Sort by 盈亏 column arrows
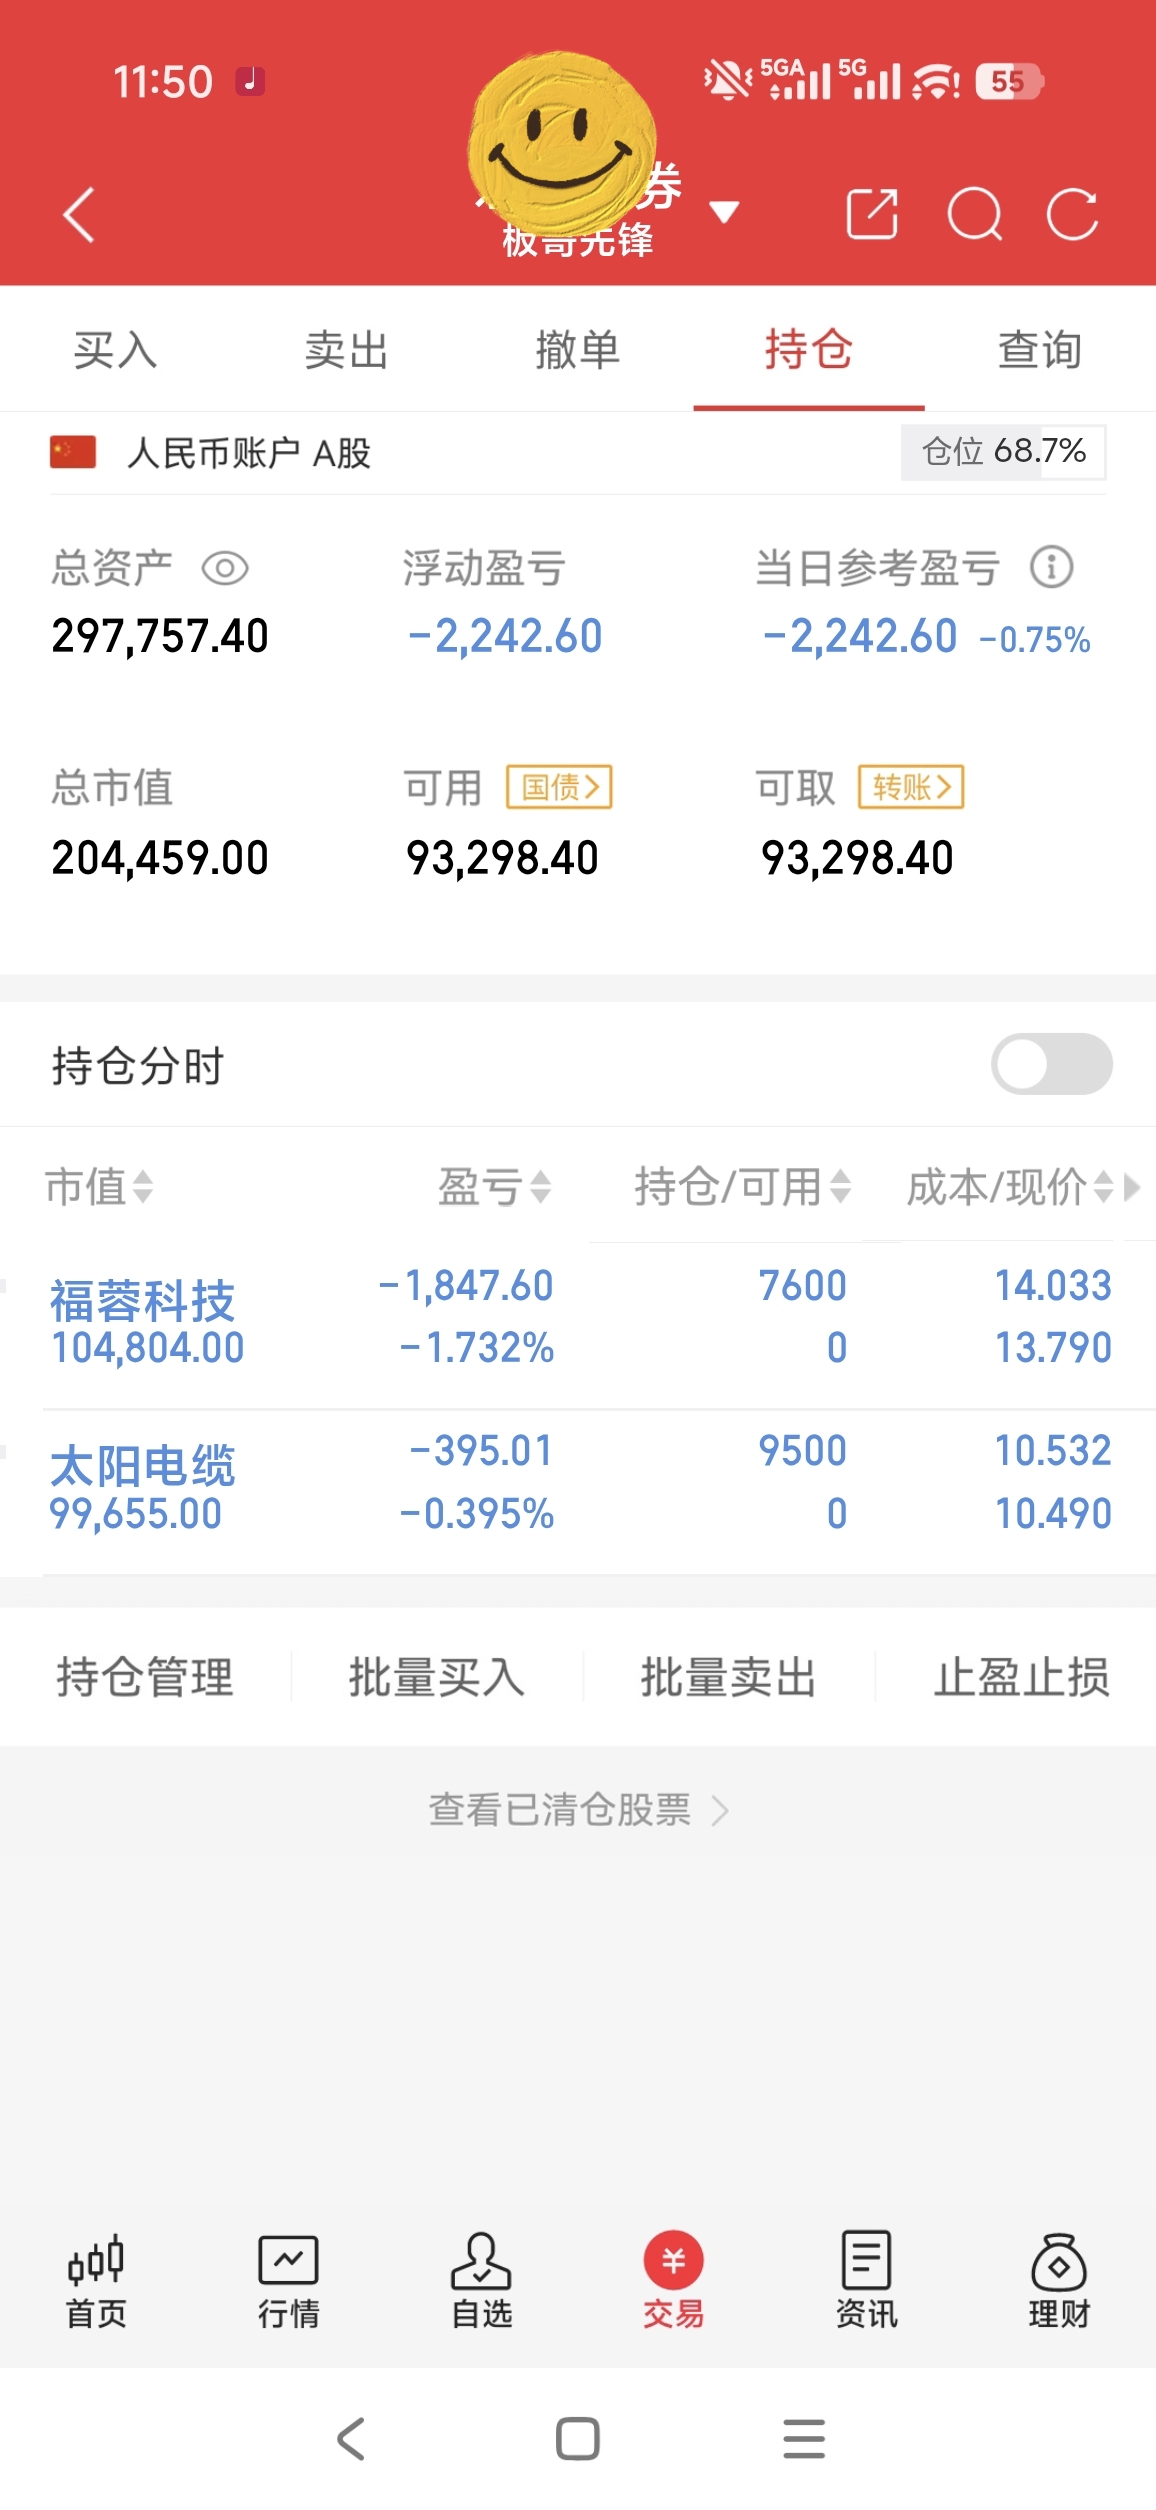The image size is (1156, 2510). coord(495,1187)
